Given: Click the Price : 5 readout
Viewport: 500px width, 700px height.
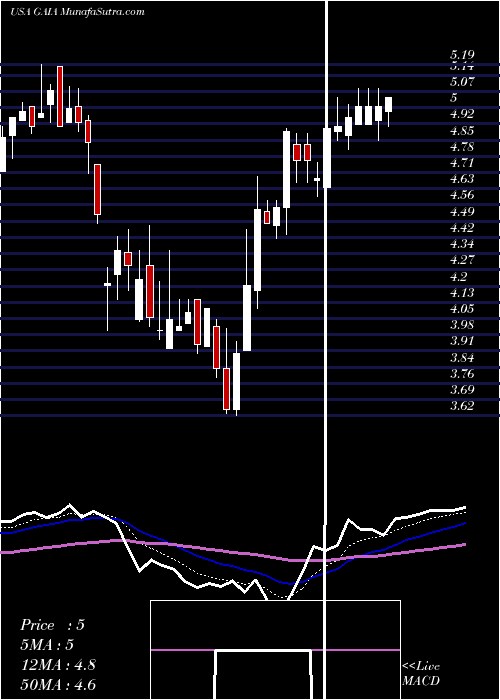Looking at the screenshot, I should [52, 625].
